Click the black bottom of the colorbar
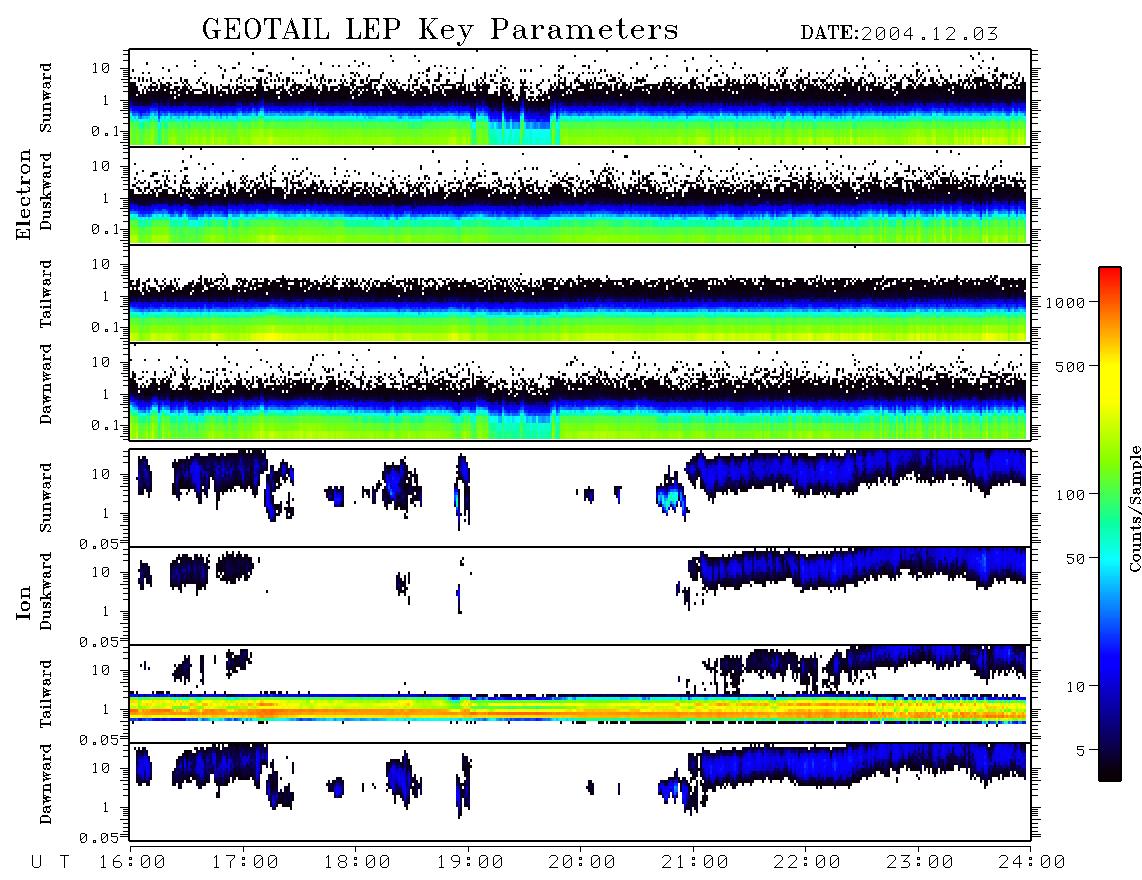The image size is (1142, 880). [x=1110, y=772]
